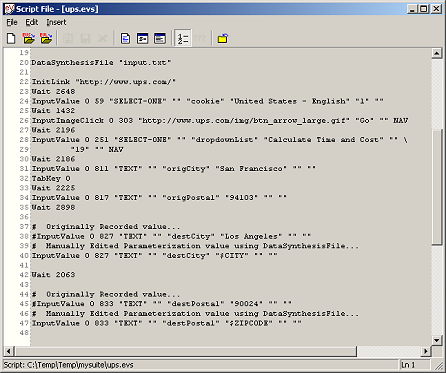Click the InputValue line containing "cookie"
The image size is (446, 373).
[x=207, y=101]
